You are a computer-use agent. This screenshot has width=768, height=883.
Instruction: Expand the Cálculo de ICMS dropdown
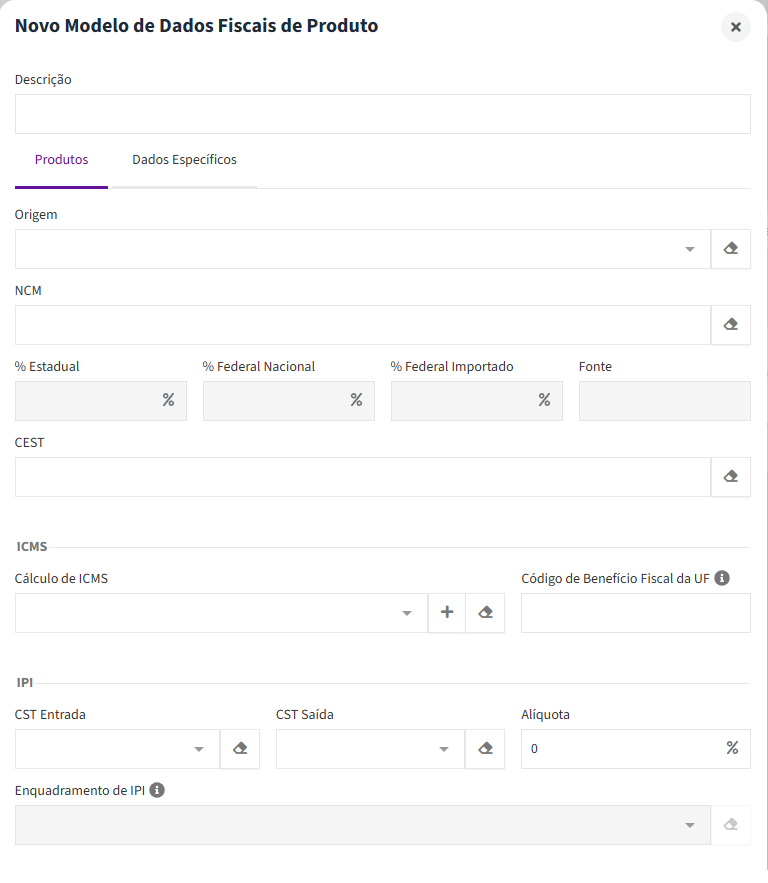pos(221,613)
